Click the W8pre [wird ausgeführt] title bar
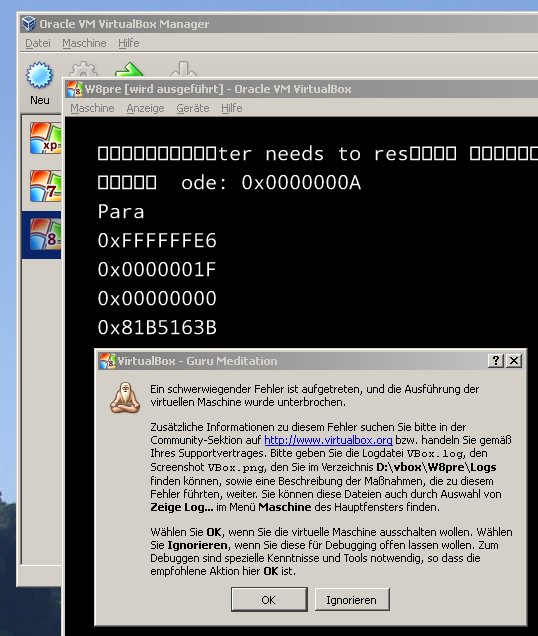Image resolution: width=538 pixels, height=636 pixels. coord(301,89)
